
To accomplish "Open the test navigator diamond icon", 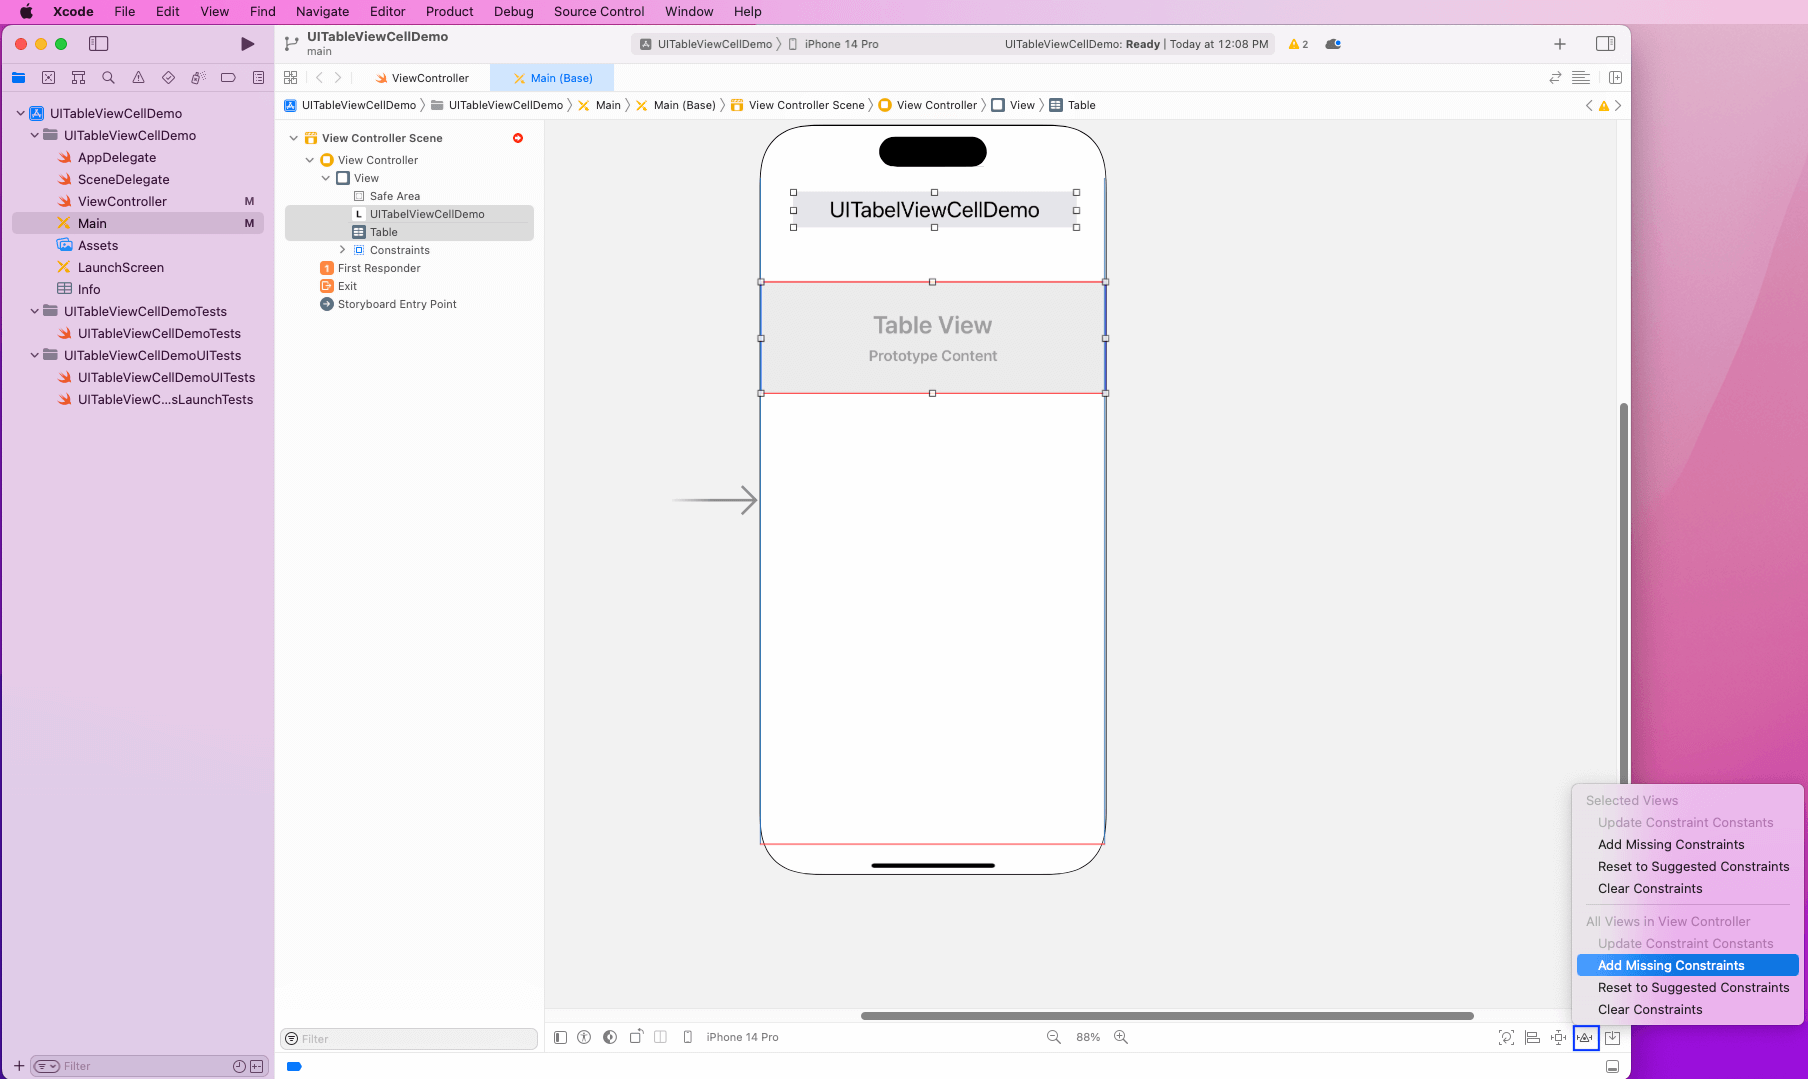I will pyautogui.click(x=168, y=77).
